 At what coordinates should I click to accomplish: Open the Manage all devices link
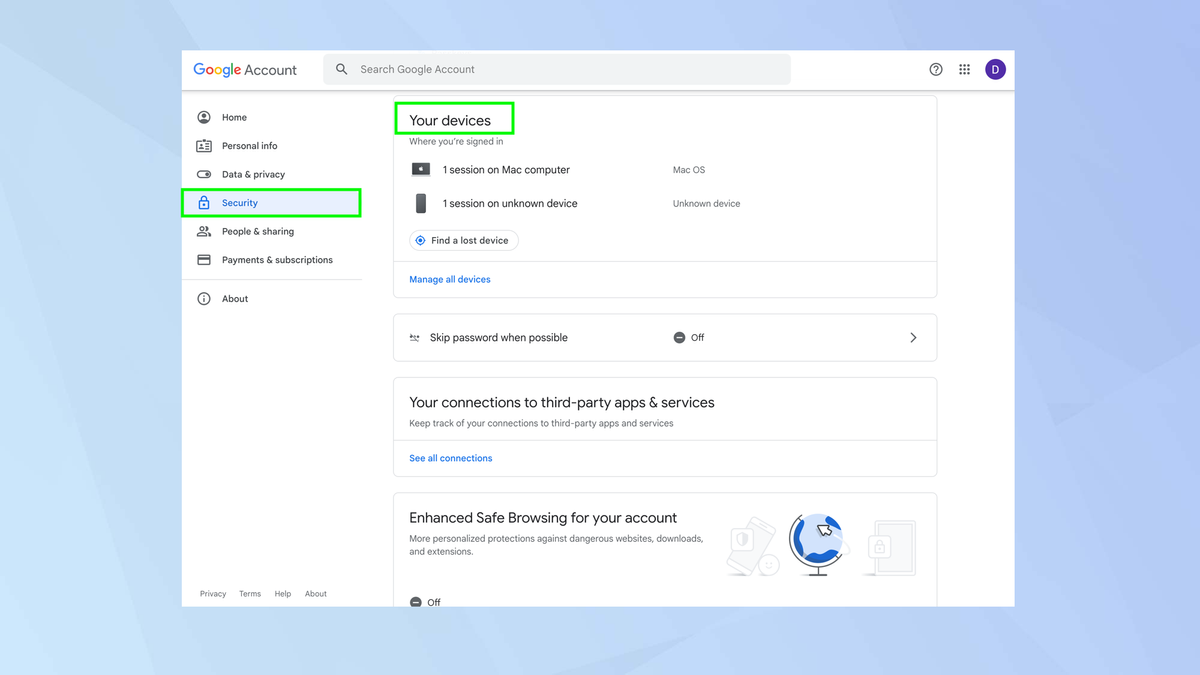[449, 279]
